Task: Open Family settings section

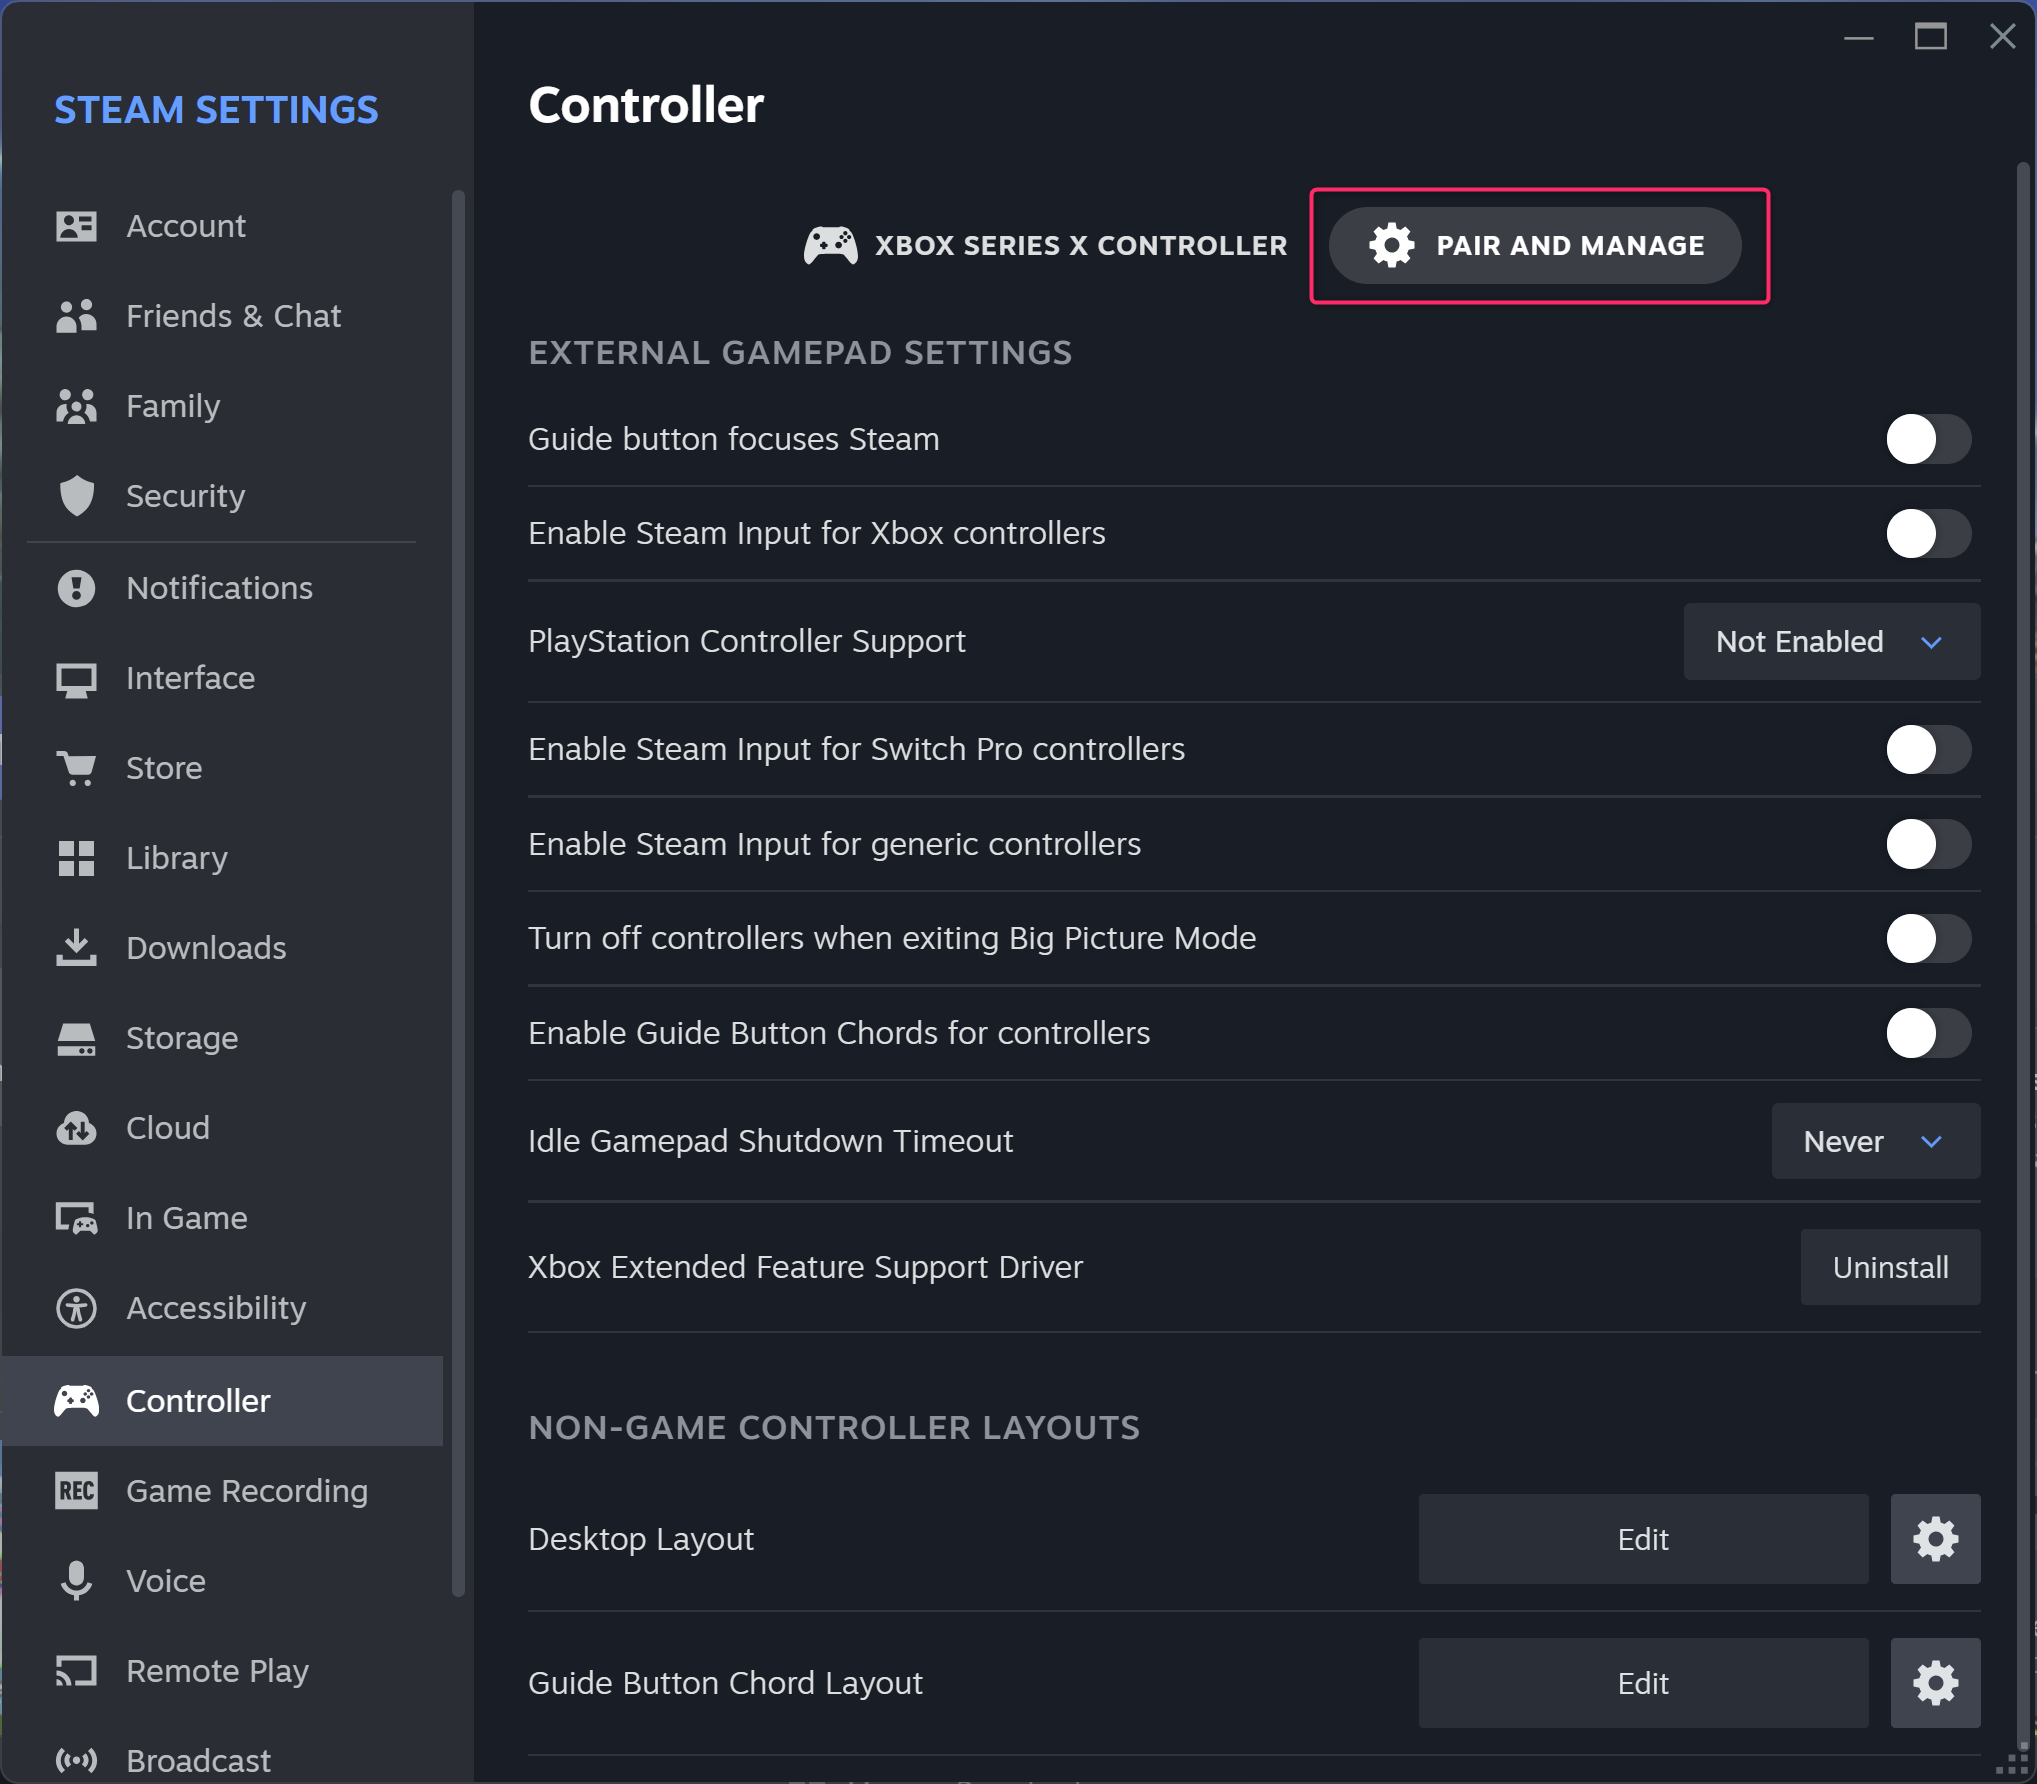Action: point(222,406)
